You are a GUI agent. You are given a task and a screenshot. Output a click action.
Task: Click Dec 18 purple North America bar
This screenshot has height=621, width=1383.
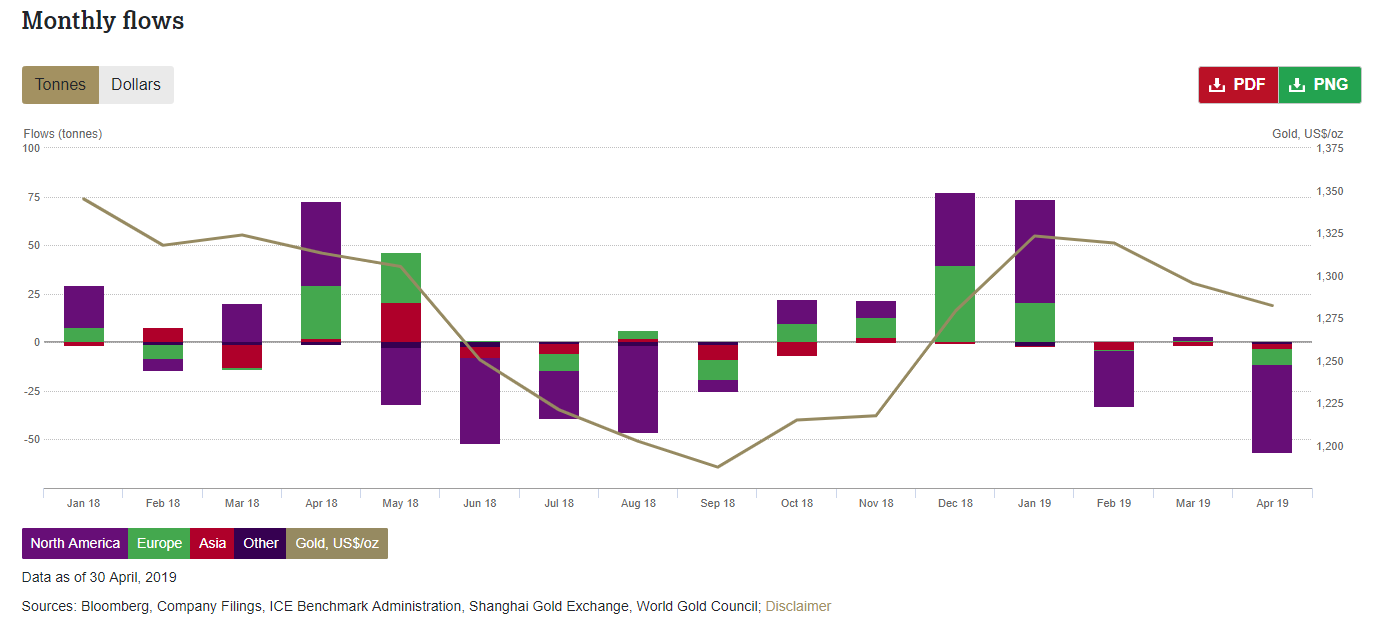click(955, 229)
